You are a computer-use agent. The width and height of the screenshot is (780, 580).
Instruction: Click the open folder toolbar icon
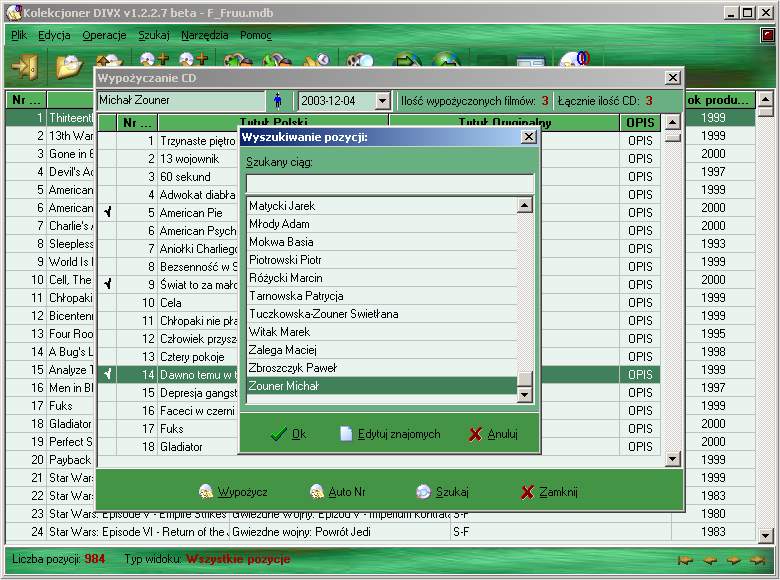point(69,67)
